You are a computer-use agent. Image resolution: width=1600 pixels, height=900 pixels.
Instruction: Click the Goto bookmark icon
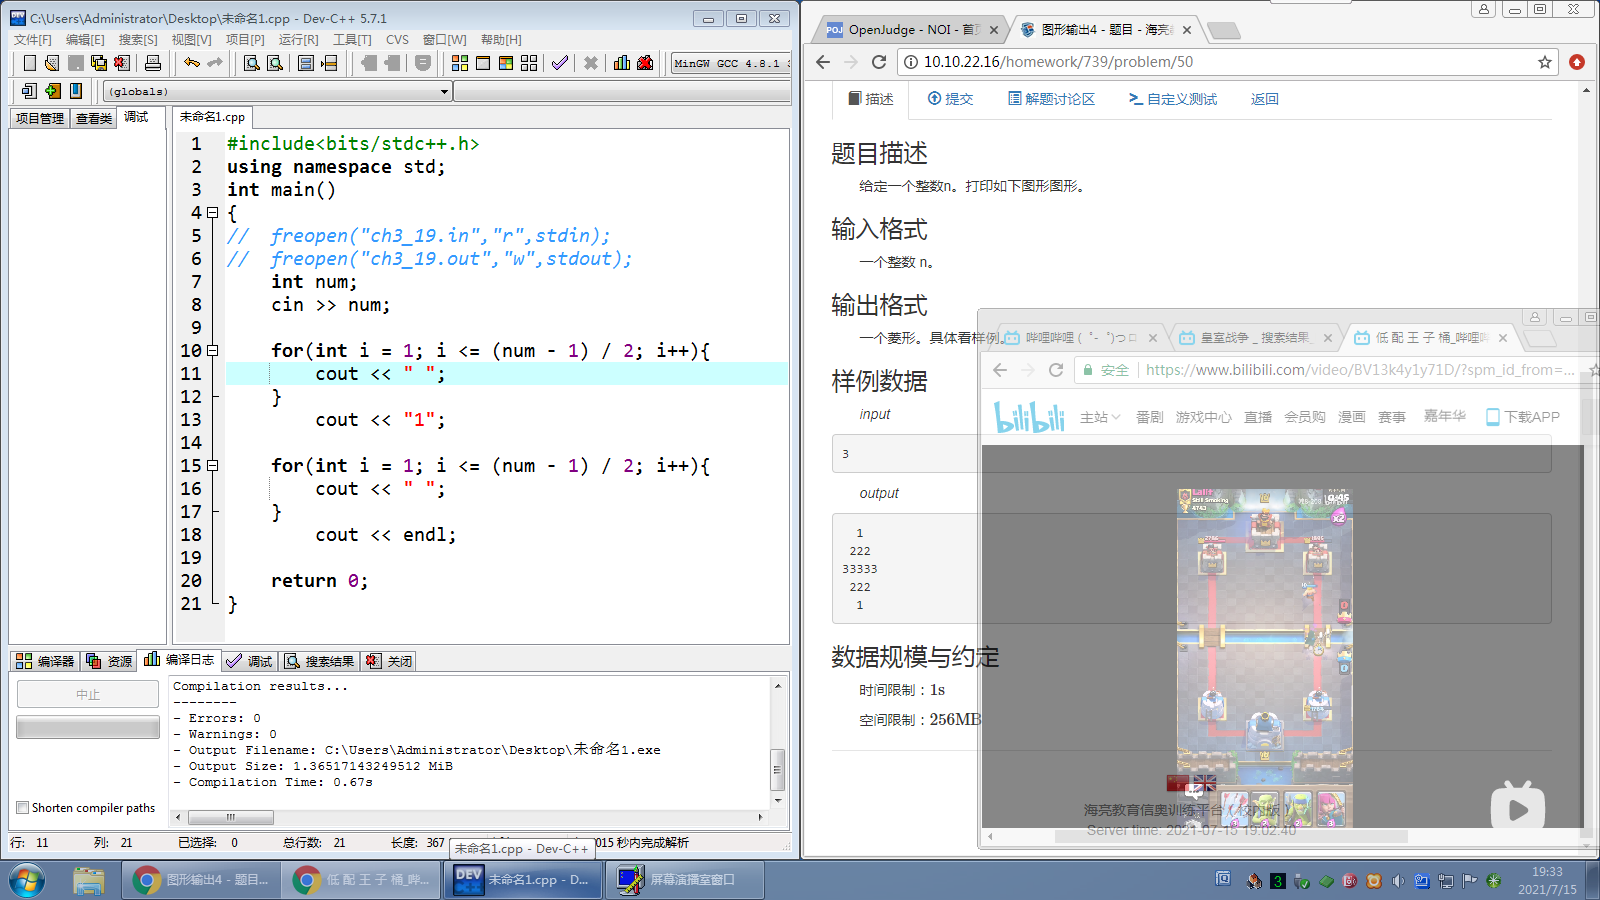[x=76, y=91]
